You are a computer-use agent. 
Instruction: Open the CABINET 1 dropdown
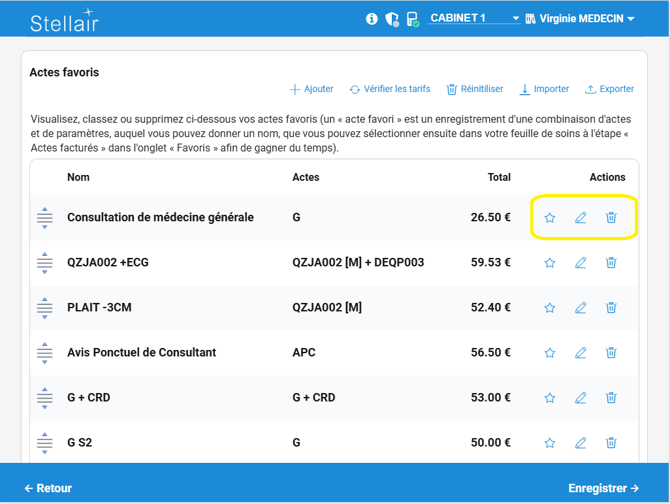474,19
